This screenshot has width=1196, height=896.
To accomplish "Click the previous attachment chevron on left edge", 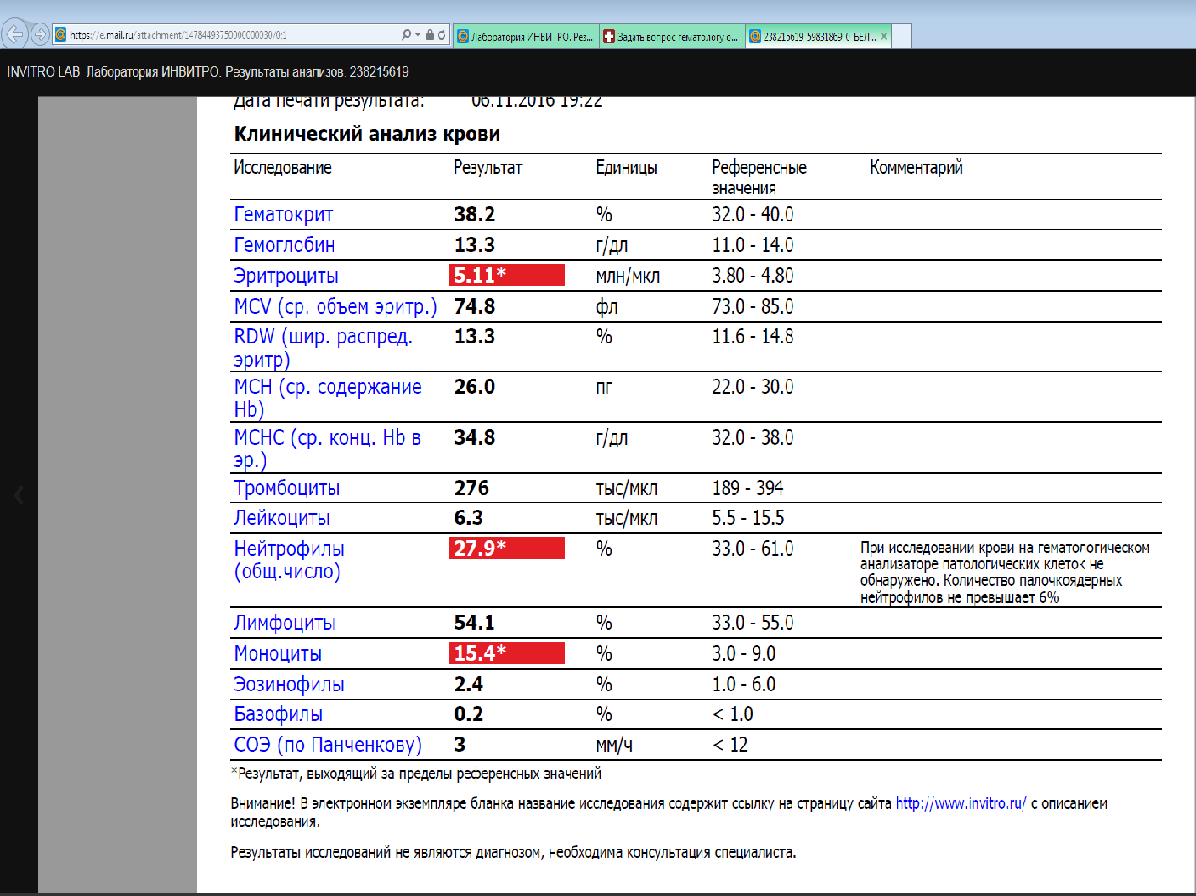I will (18, 493).
